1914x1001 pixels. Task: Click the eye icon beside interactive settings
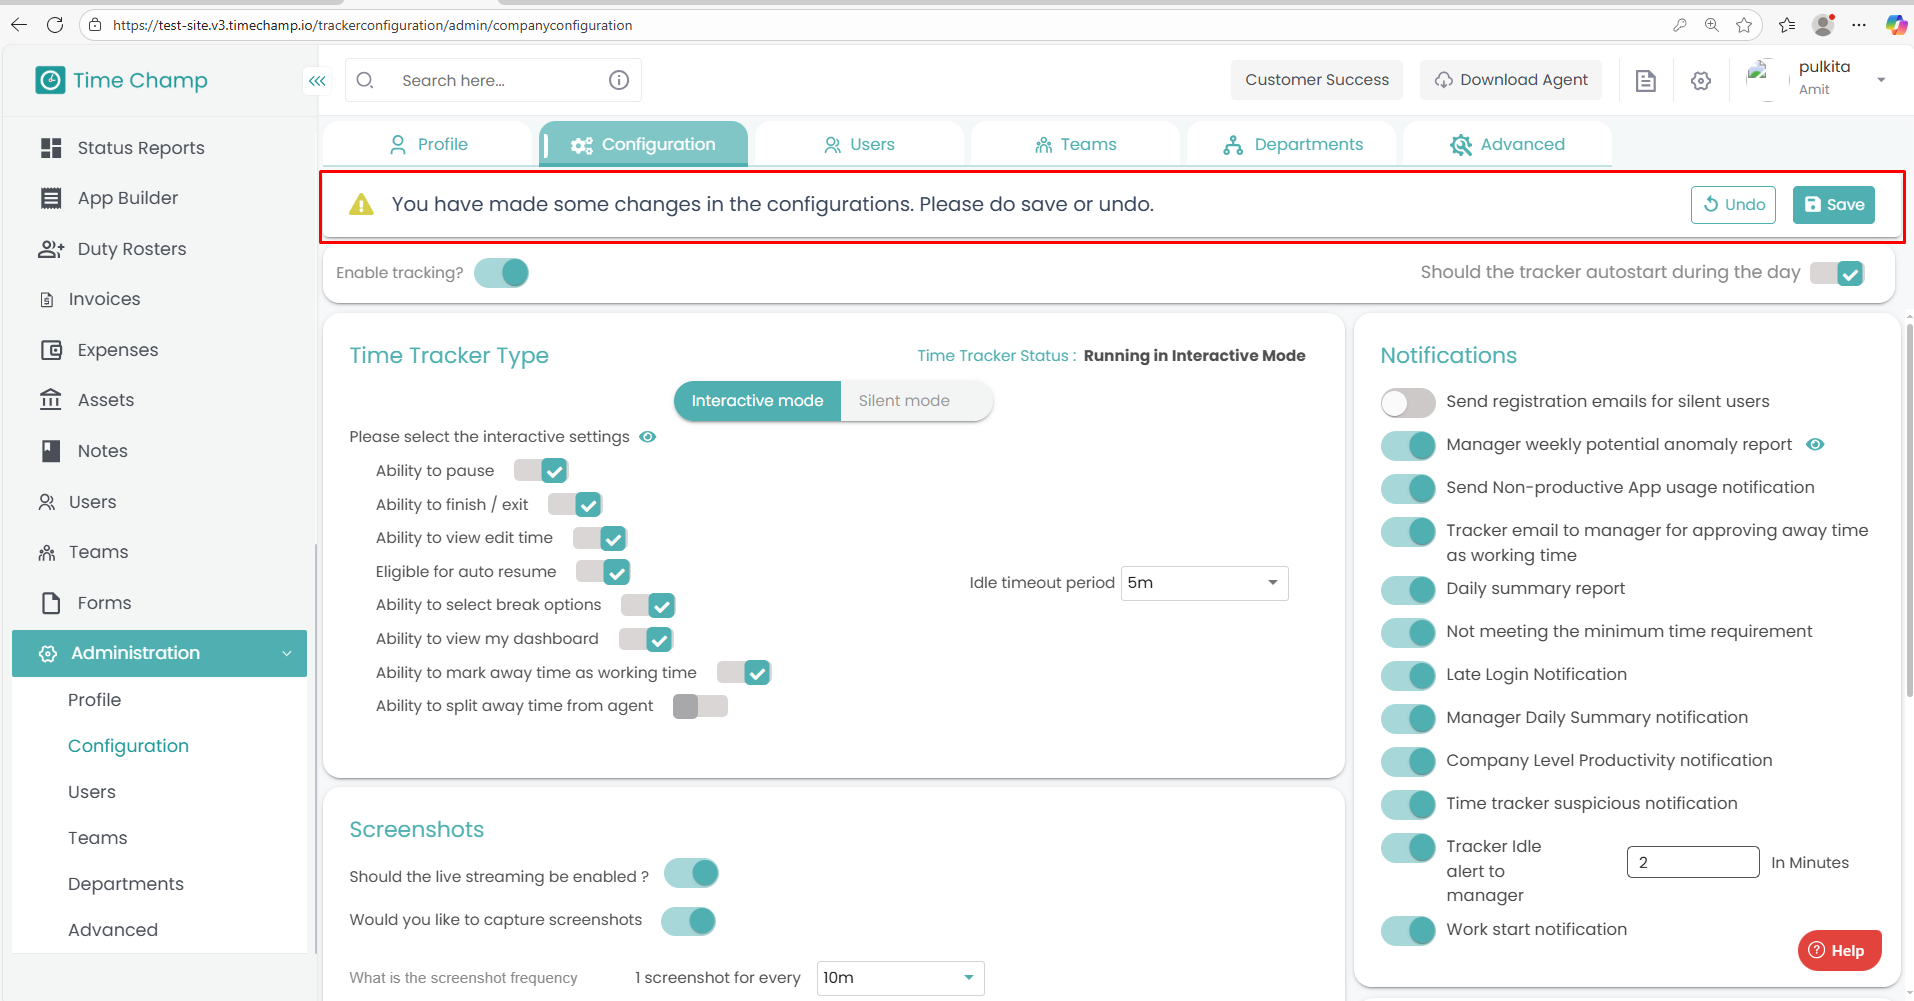coord(648,437)
